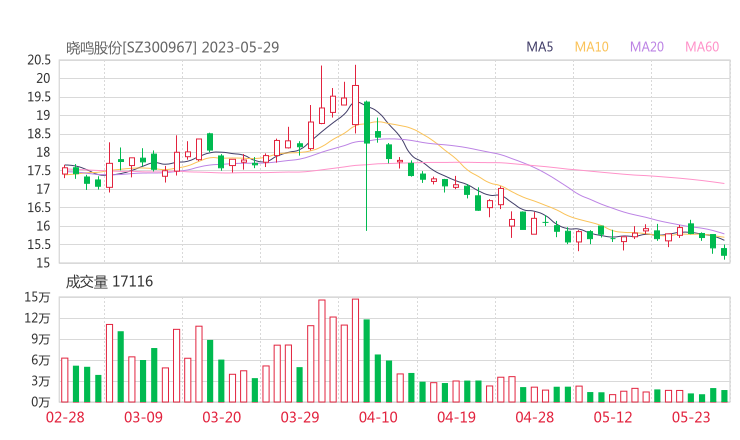This screenshot has width=740, height=440.
Task: Click the 成交量 17116 volume label
Action: pos(109,282)
